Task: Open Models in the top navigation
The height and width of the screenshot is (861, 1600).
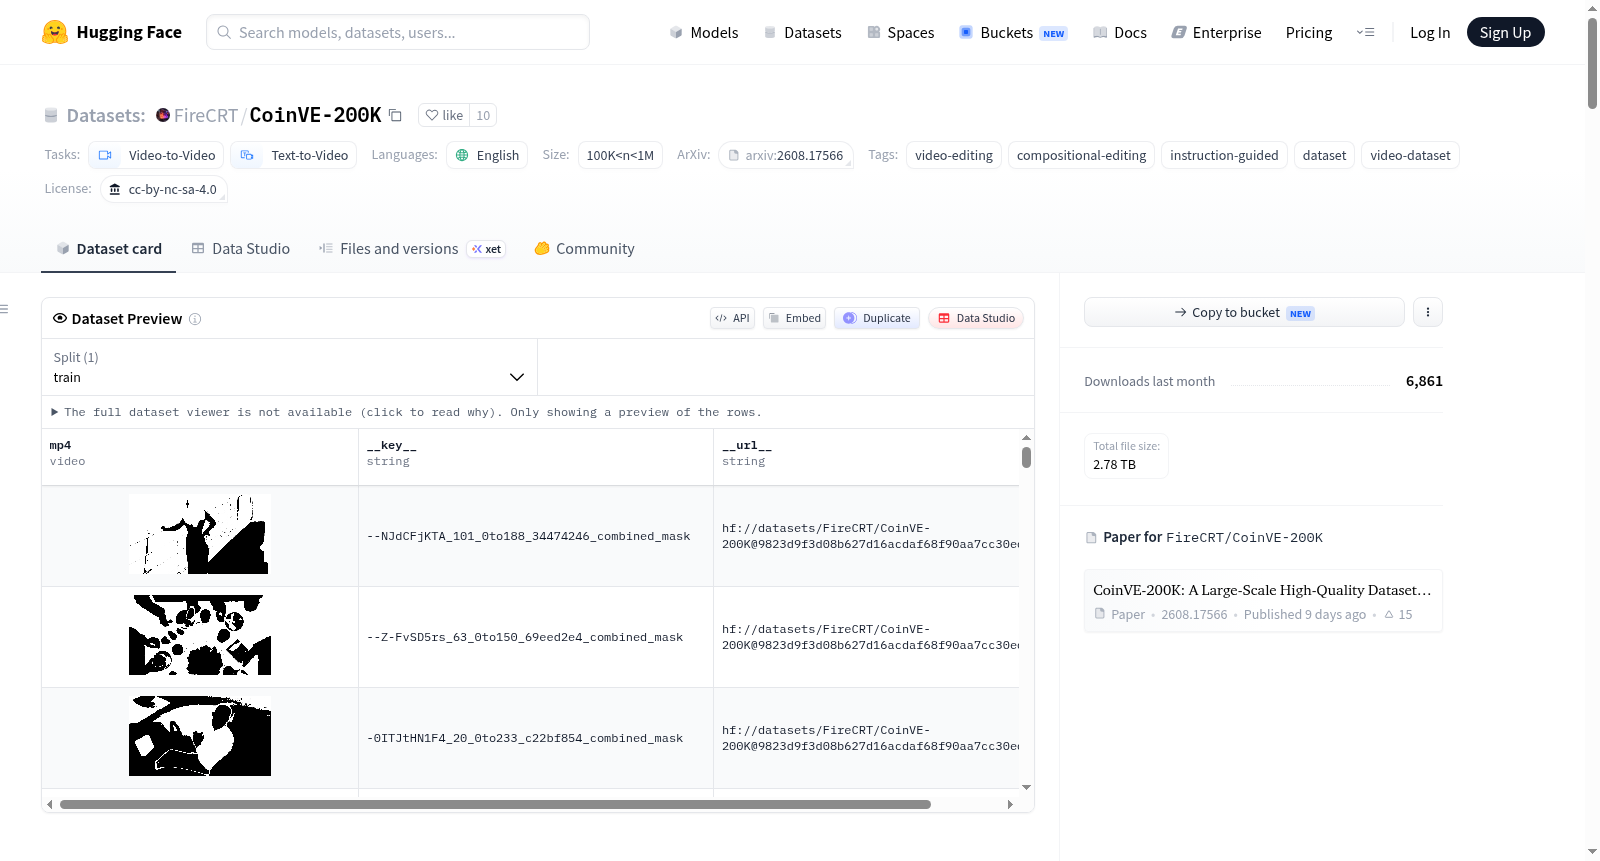Action: [704, 32]
